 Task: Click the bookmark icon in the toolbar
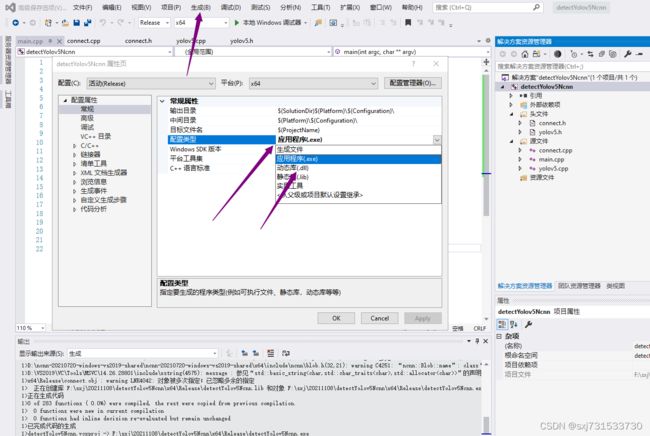pyautogui.click(x=408, y=23)
